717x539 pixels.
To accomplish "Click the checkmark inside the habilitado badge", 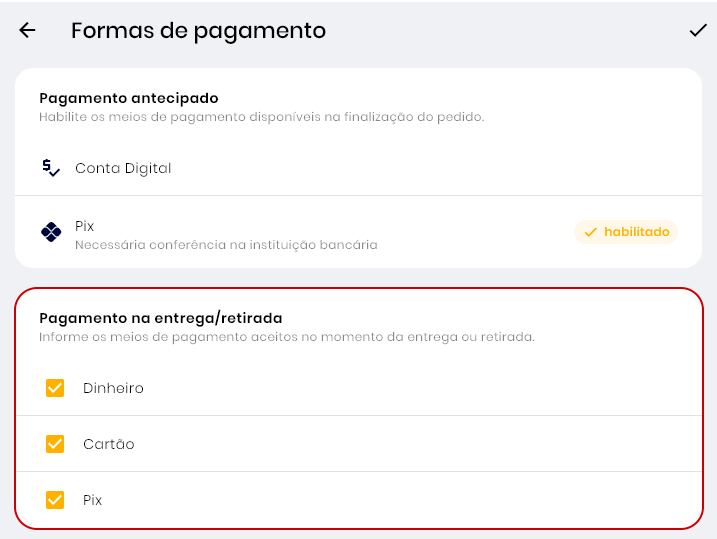I will [x=590, y=232].
